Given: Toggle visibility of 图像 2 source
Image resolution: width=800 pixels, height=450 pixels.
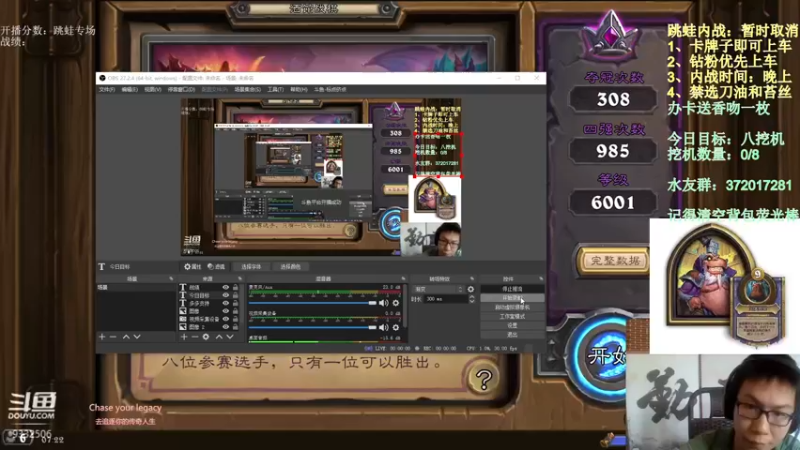Looking at the screenshot, I should pyautogui.click(x=226, y=327).
